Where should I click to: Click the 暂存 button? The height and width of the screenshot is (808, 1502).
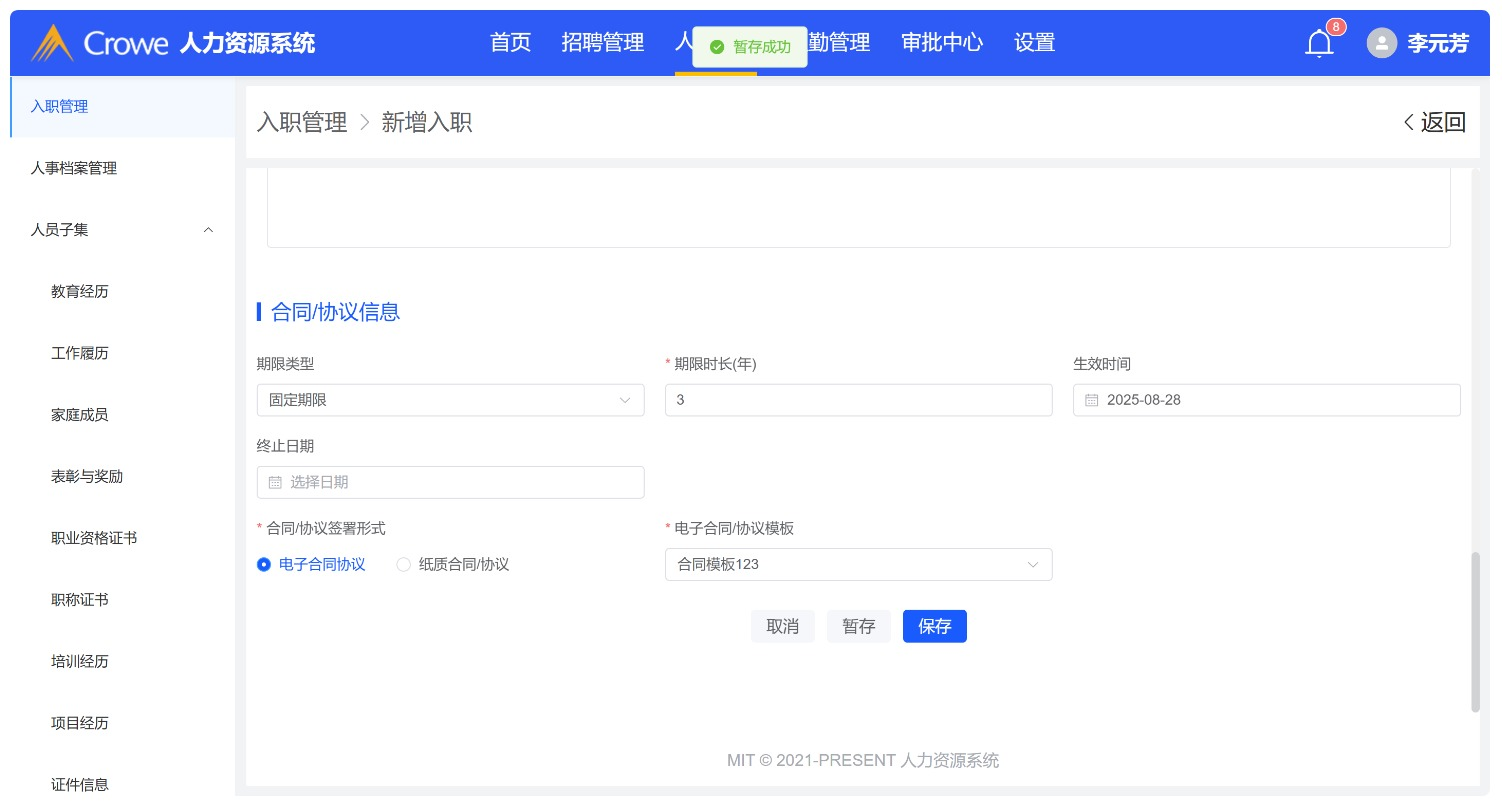click(858, 626)
